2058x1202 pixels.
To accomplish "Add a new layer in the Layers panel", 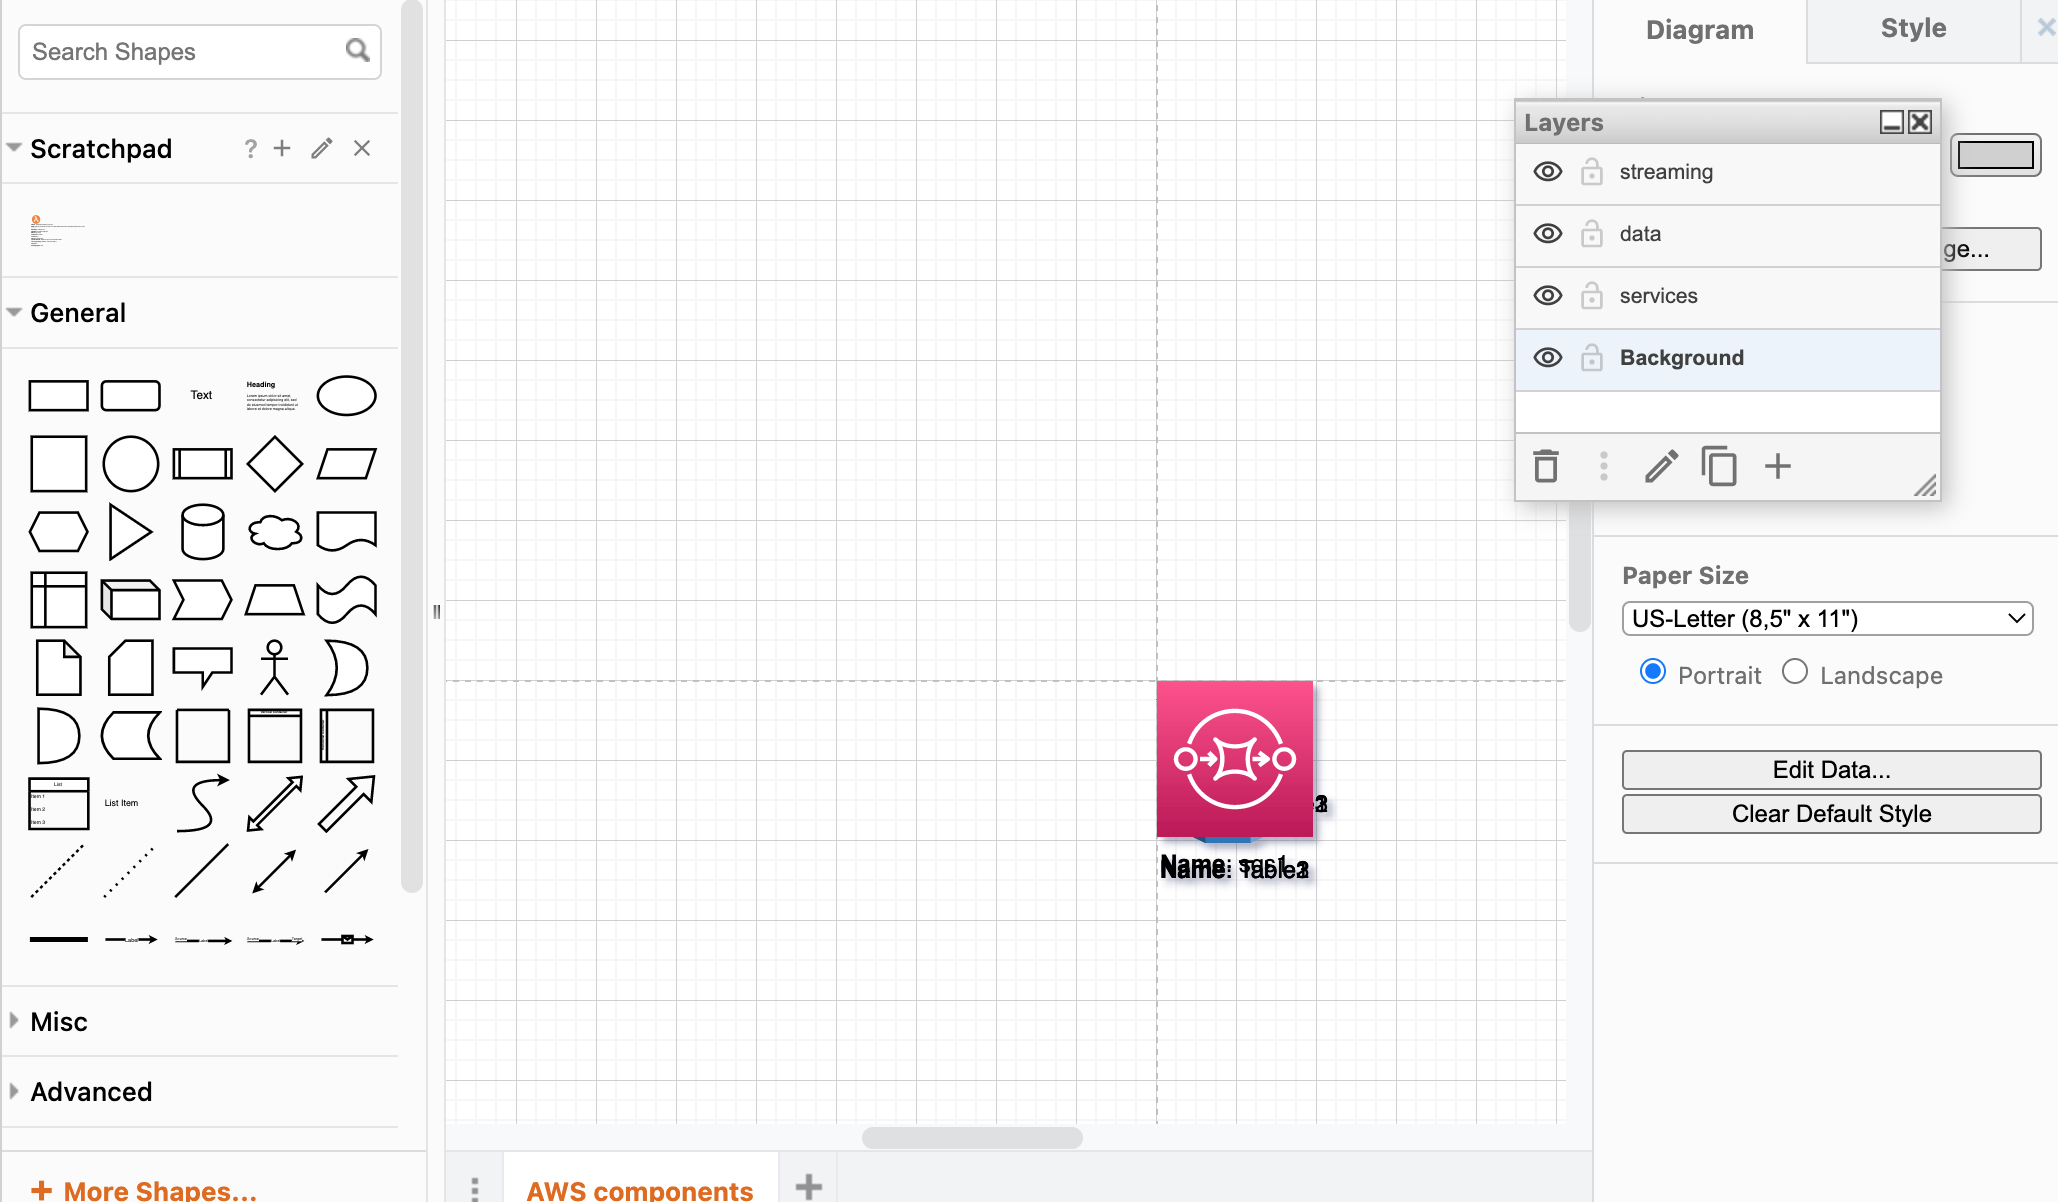I will pyautogui.click(x=1778, y=466).
